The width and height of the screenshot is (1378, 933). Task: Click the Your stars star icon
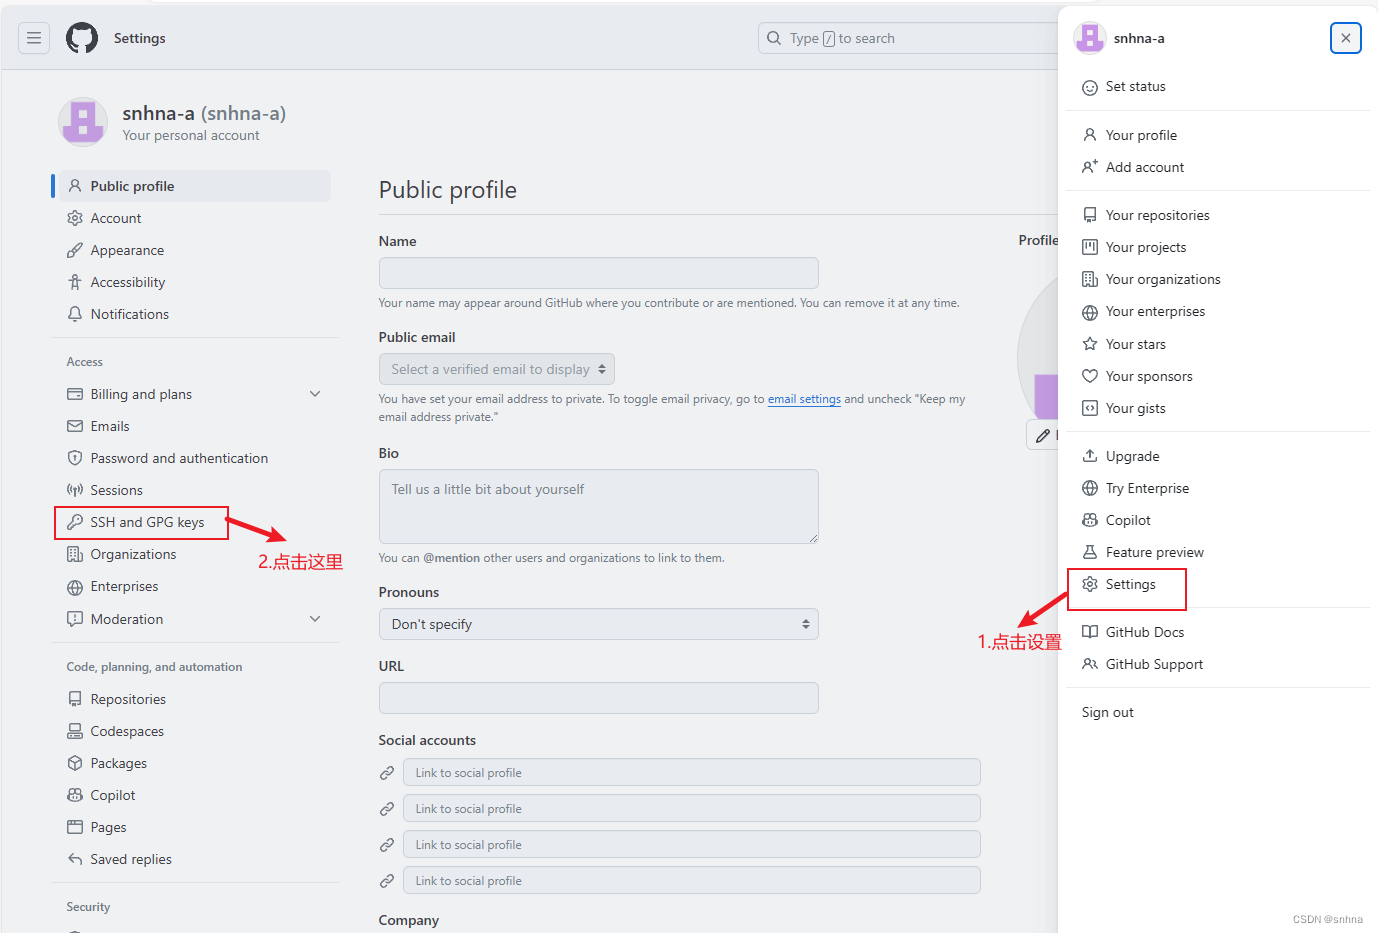pos(1090,344)
